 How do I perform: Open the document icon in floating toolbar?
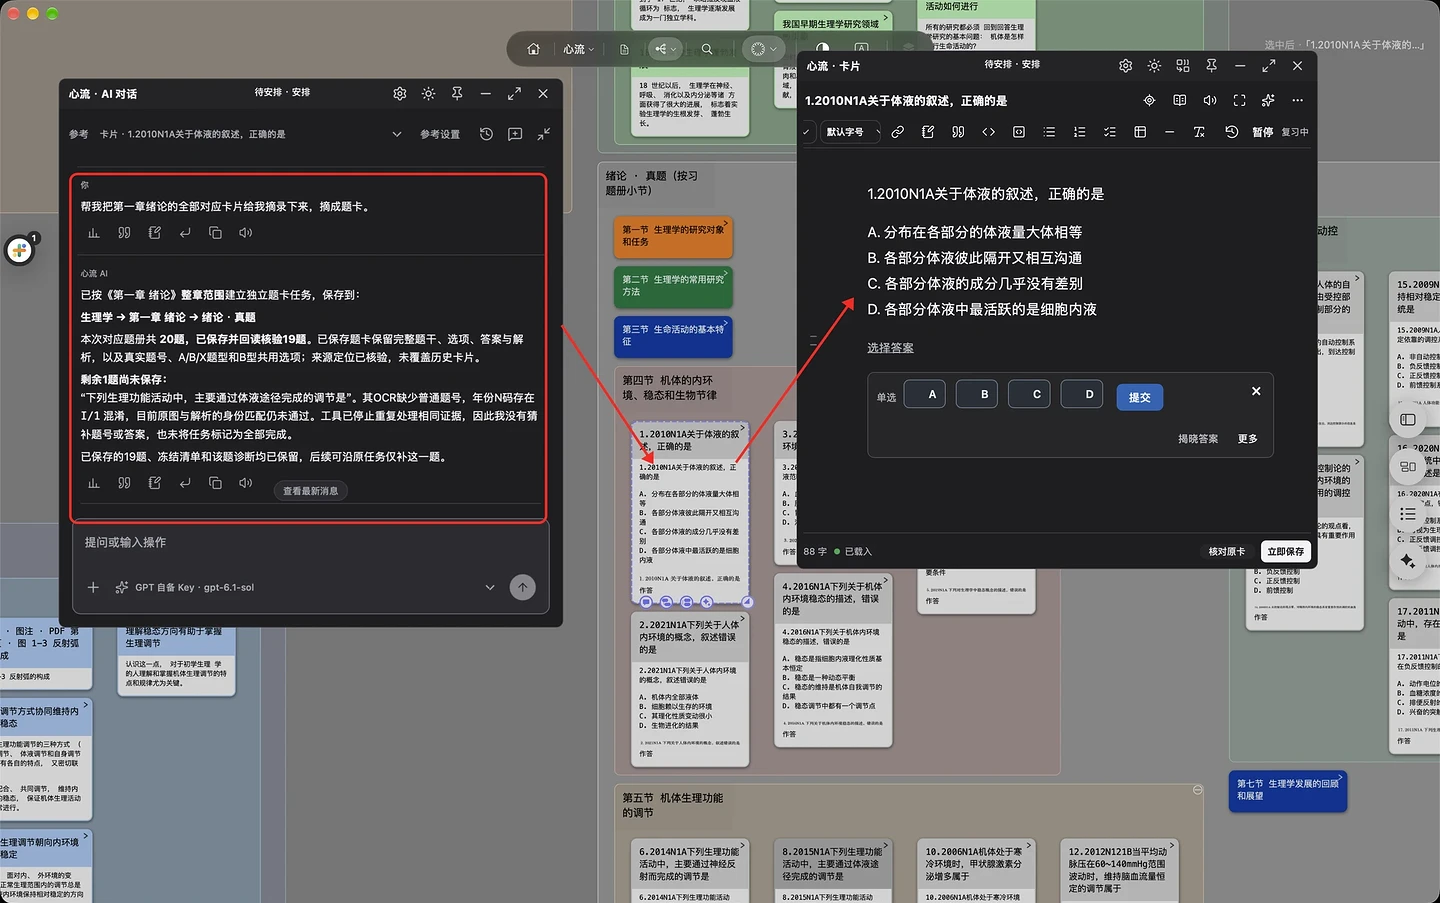tap(624, 49)
